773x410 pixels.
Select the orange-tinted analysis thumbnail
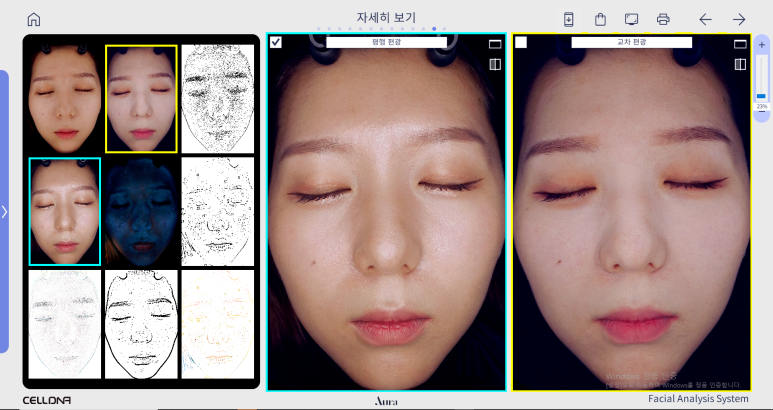pos(217,324)
